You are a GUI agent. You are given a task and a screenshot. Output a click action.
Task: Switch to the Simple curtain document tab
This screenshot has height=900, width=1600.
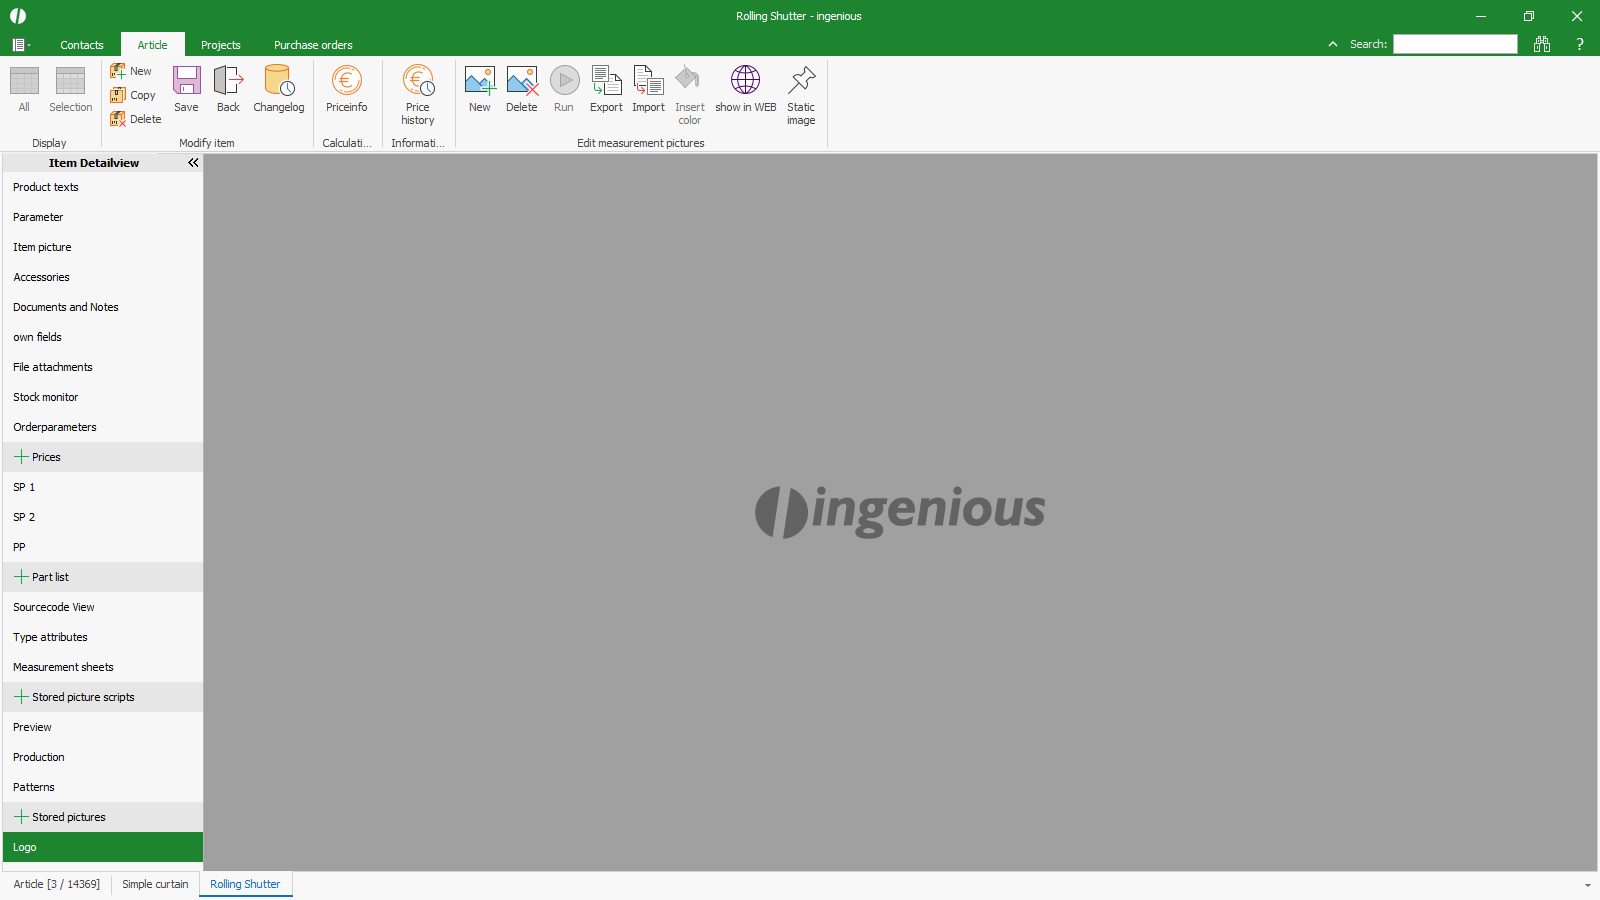(x=155, y=884)
